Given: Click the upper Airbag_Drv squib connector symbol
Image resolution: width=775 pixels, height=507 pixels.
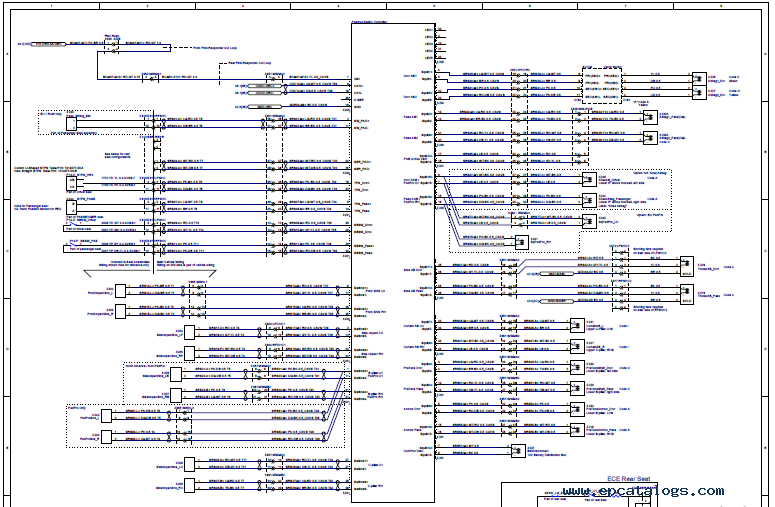Looking at the screenshot, I should pyautogui.click(x=699, y=79).
